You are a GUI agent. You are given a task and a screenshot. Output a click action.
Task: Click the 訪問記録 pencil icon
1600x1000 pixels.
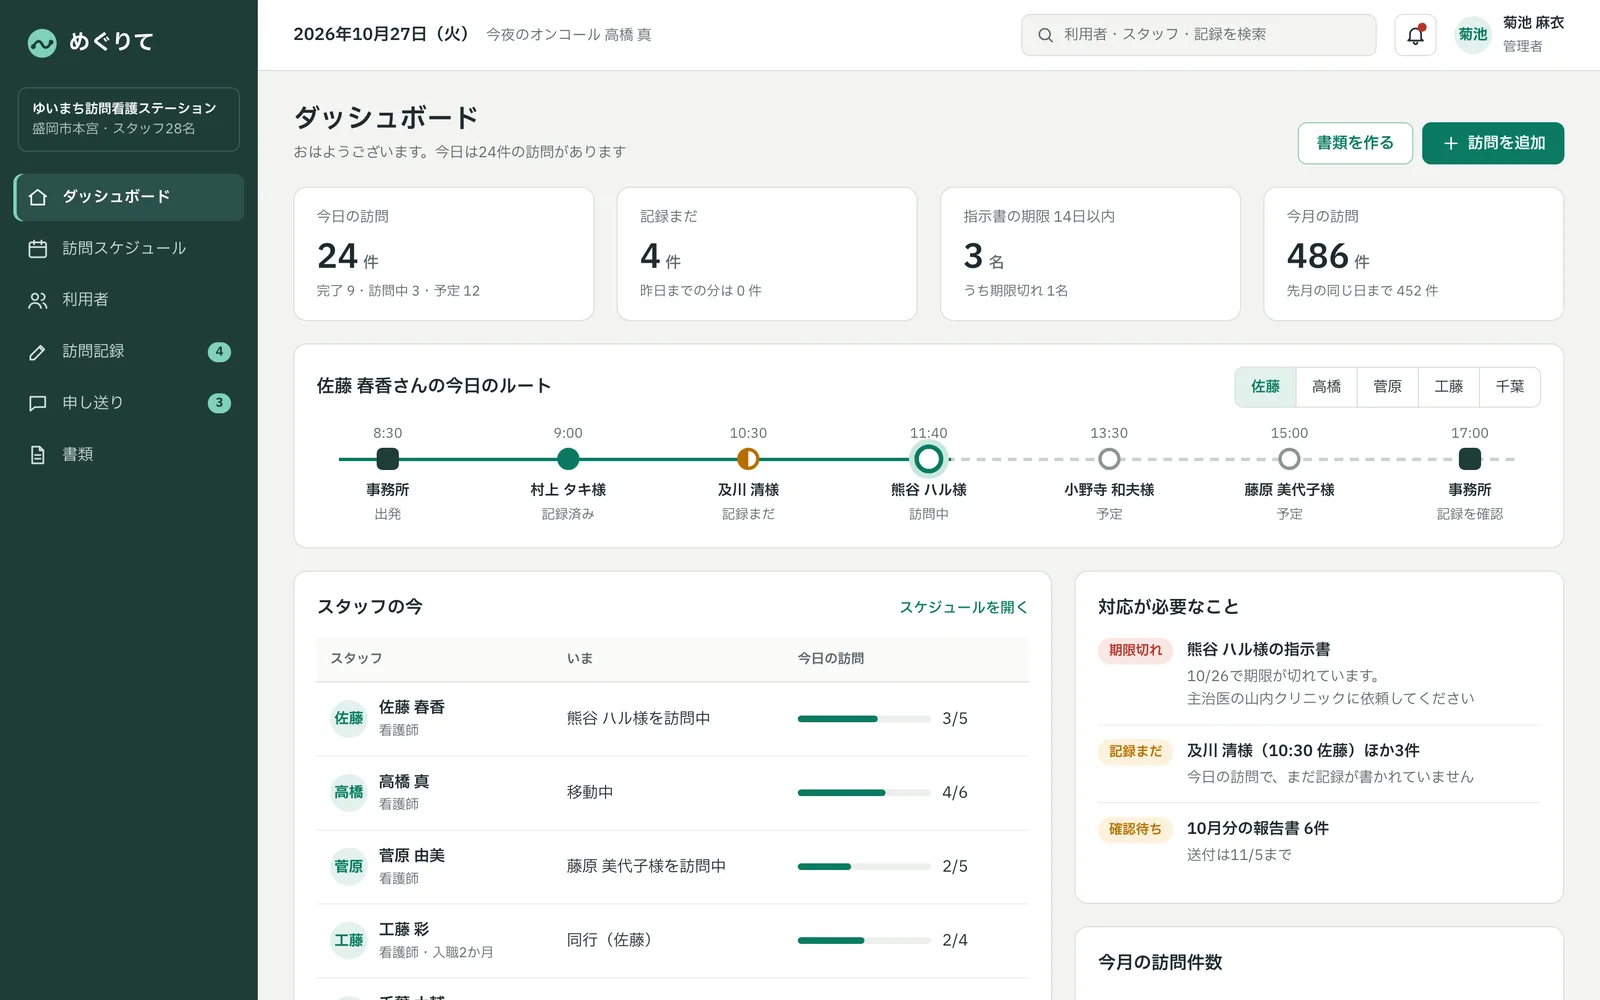(x=38, y=352)
